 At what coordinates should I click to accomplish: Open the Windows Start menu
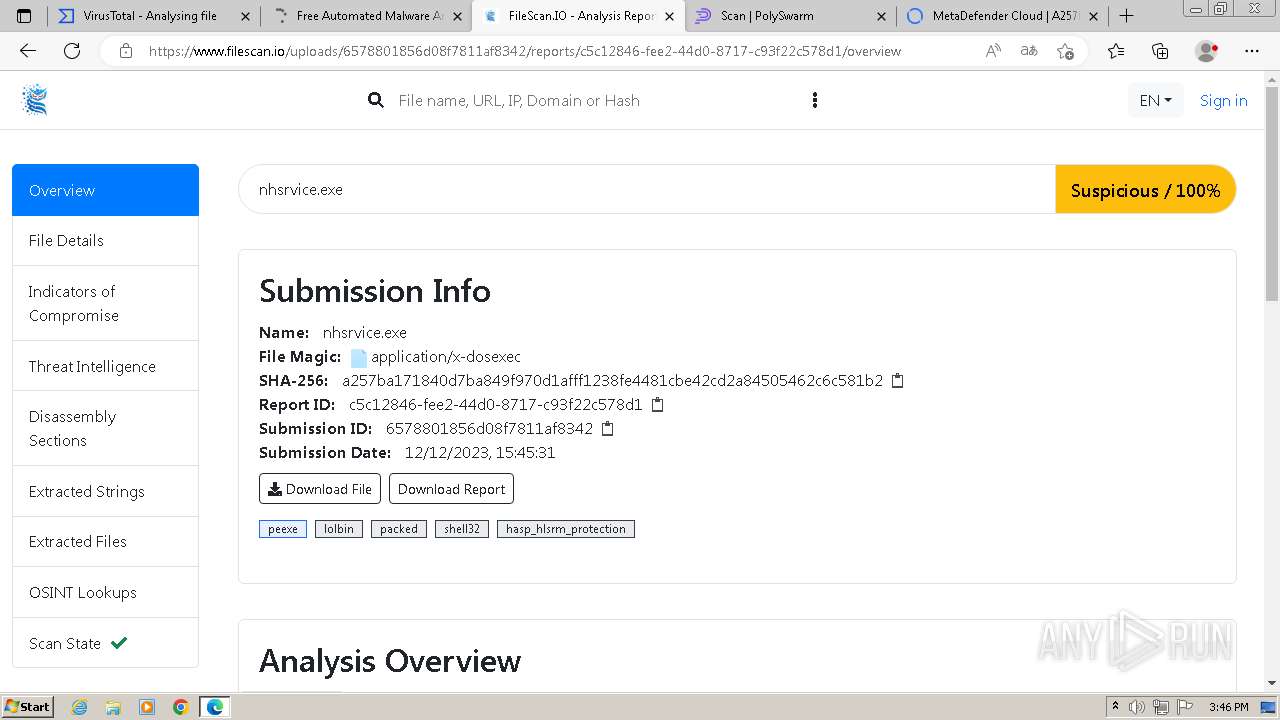pyautogui.click(x=28, y=707)
